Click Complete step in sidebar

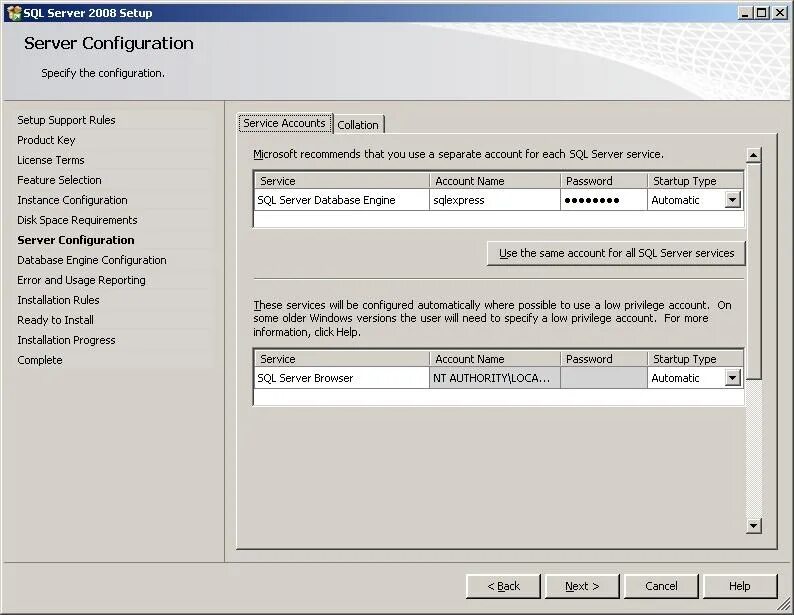(39, 360)
